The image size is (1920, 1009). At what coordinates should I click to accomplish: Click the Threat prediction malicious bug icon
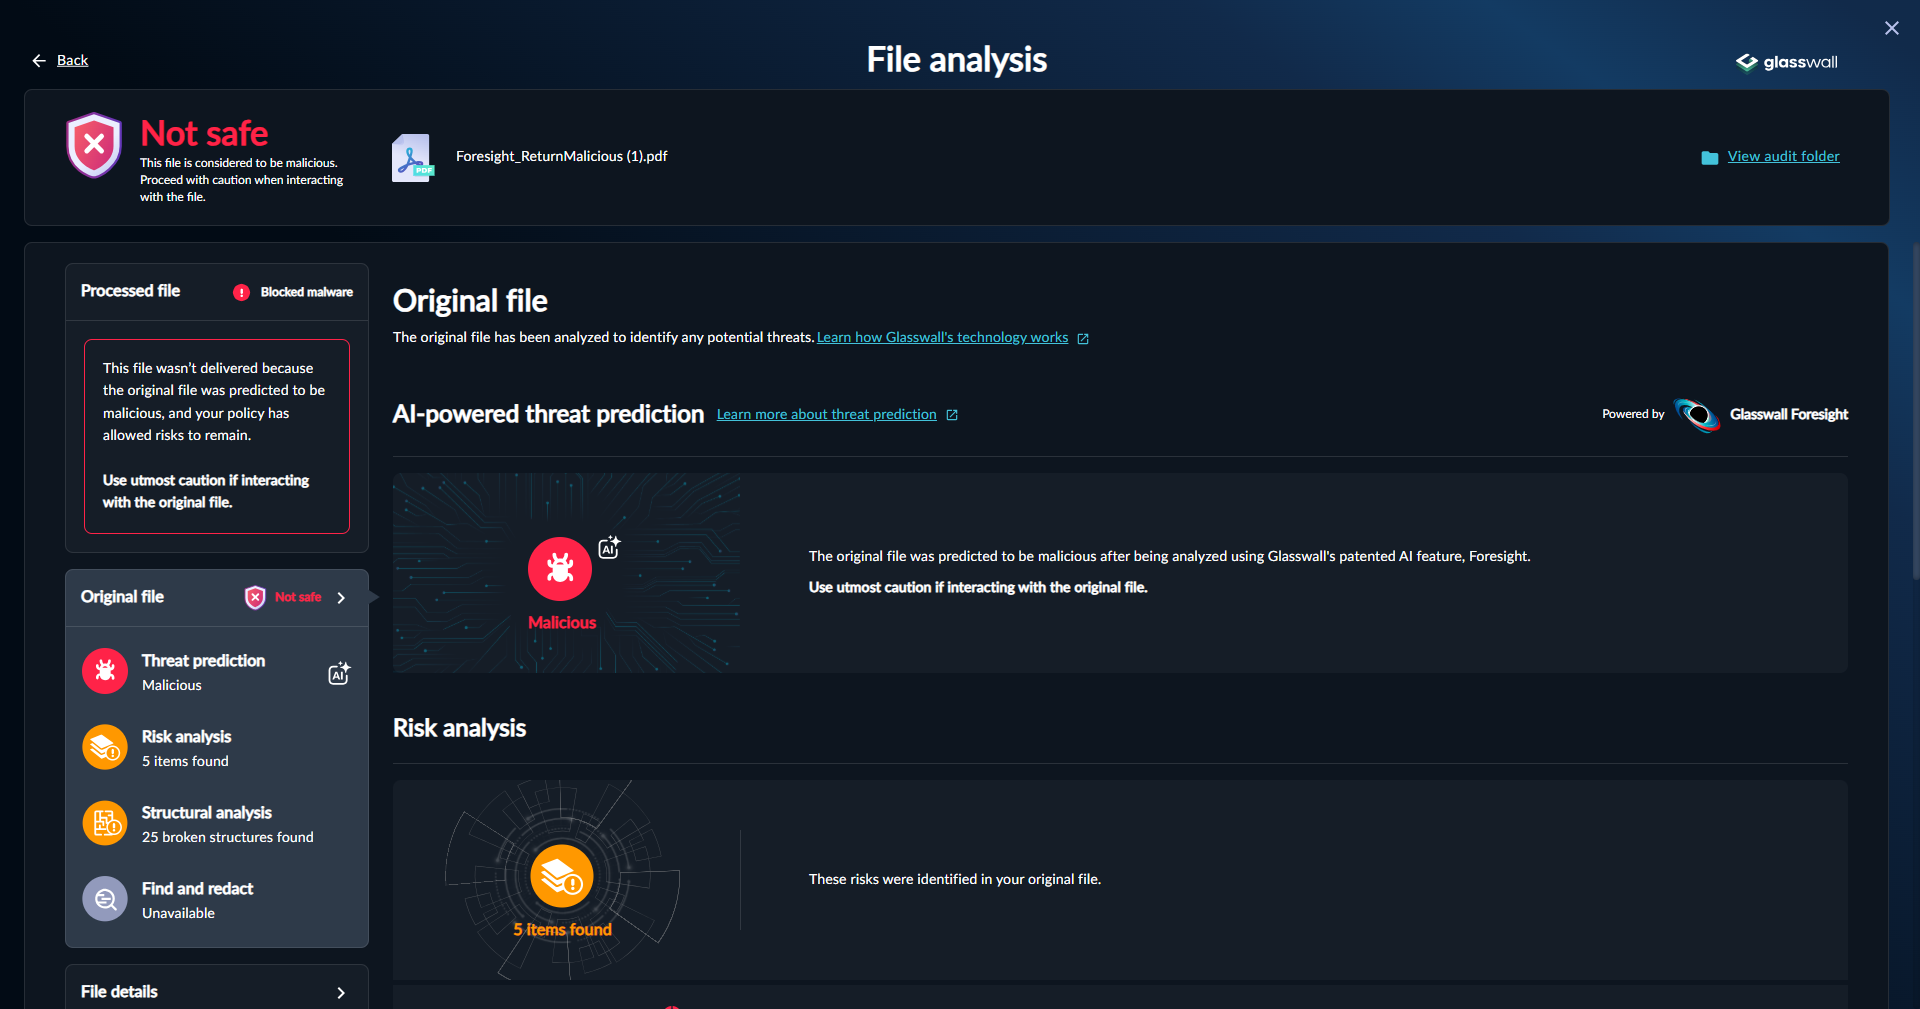104,671
